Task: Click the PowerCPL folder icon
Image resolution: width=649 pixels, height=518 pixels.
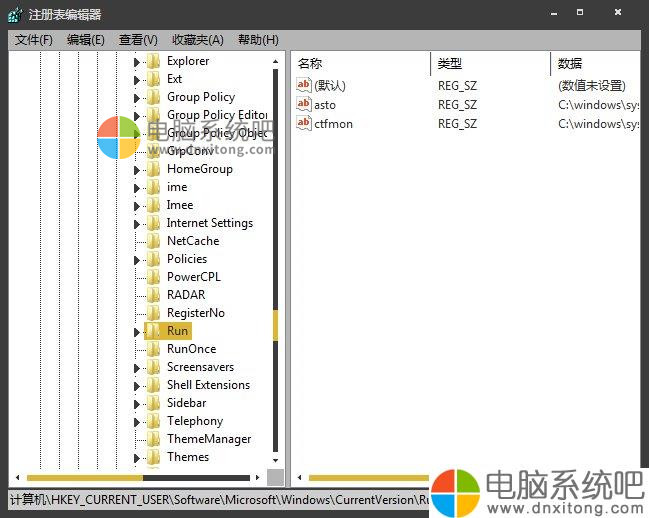Action: pyautogui.click(x=154, y=277)
